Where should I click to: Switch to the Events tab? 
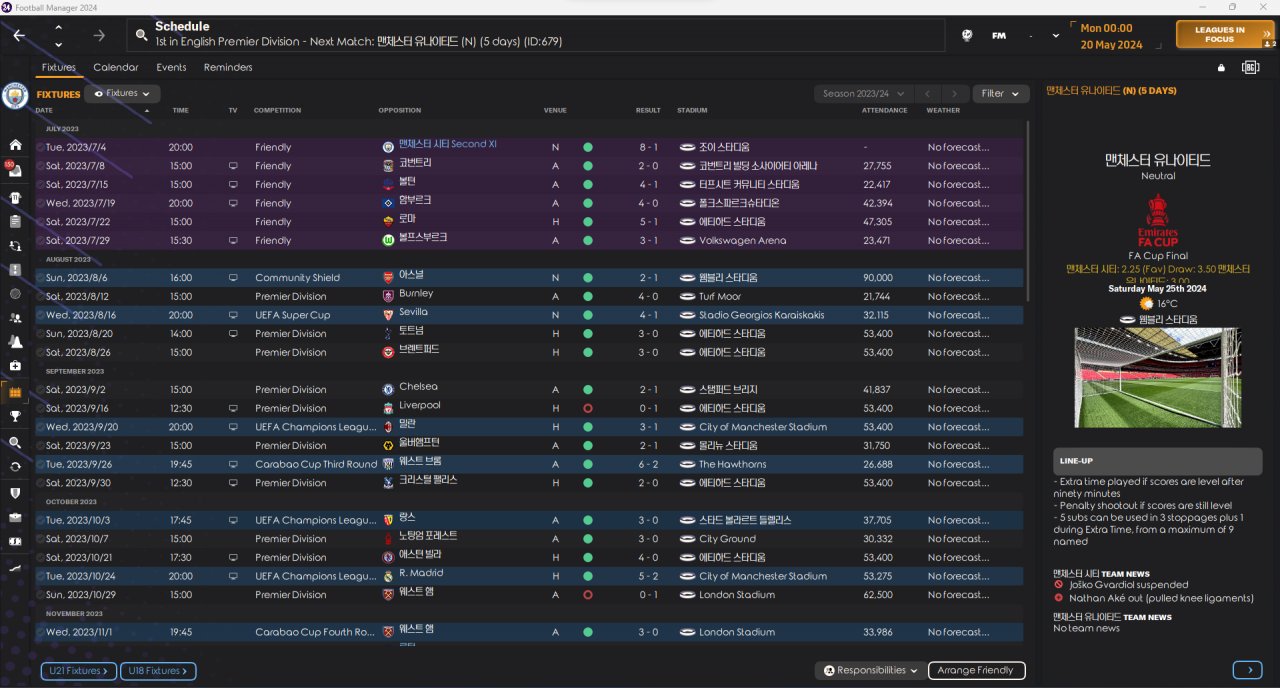pos(171,67)
